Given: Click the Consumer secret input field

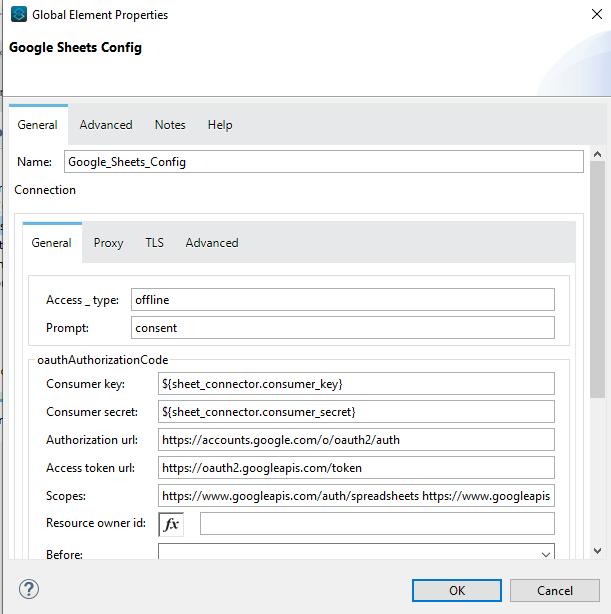Looking at the screenshot, I should (356, 412).
